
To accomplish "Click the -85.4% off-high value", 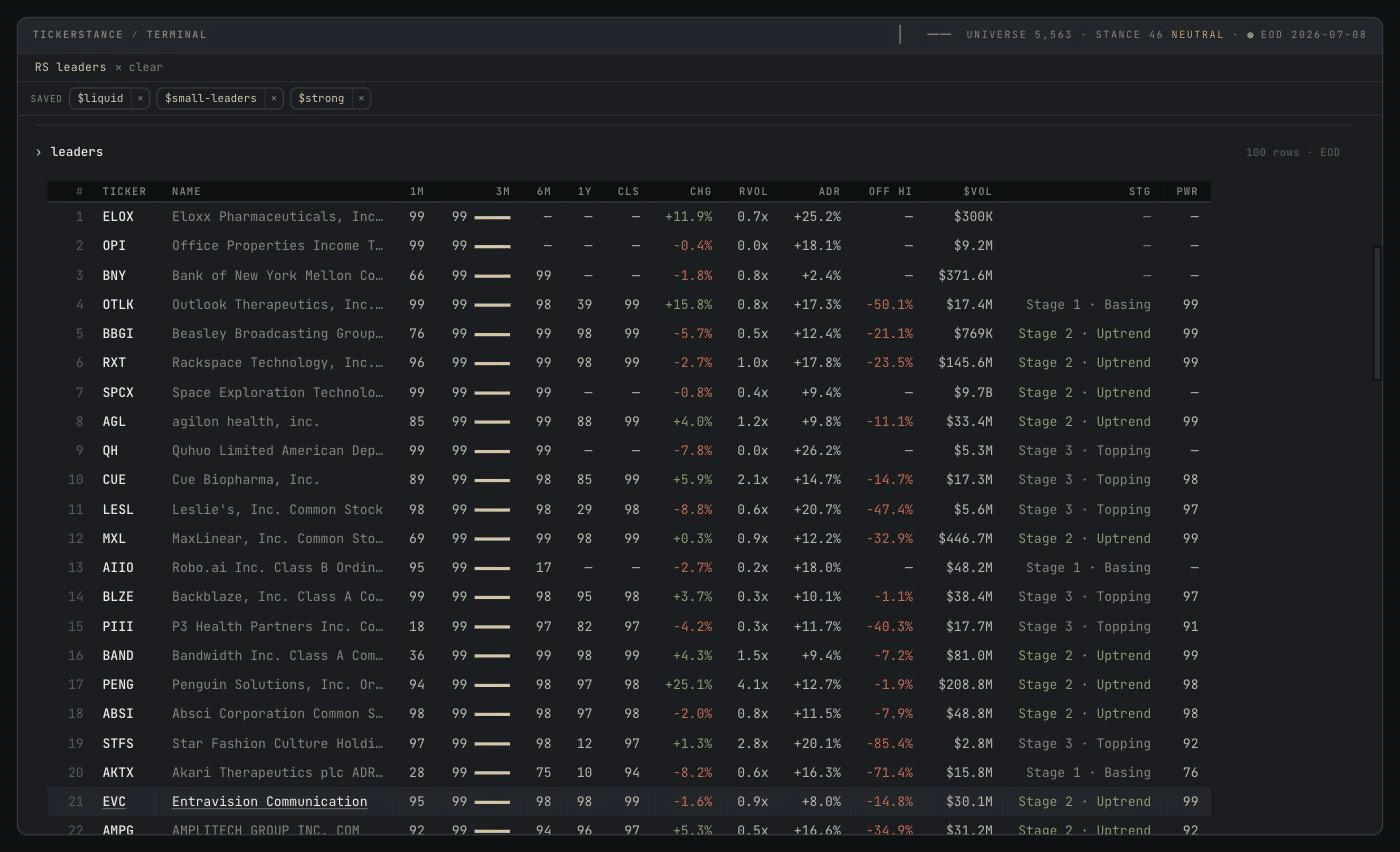I will (889, 743).
